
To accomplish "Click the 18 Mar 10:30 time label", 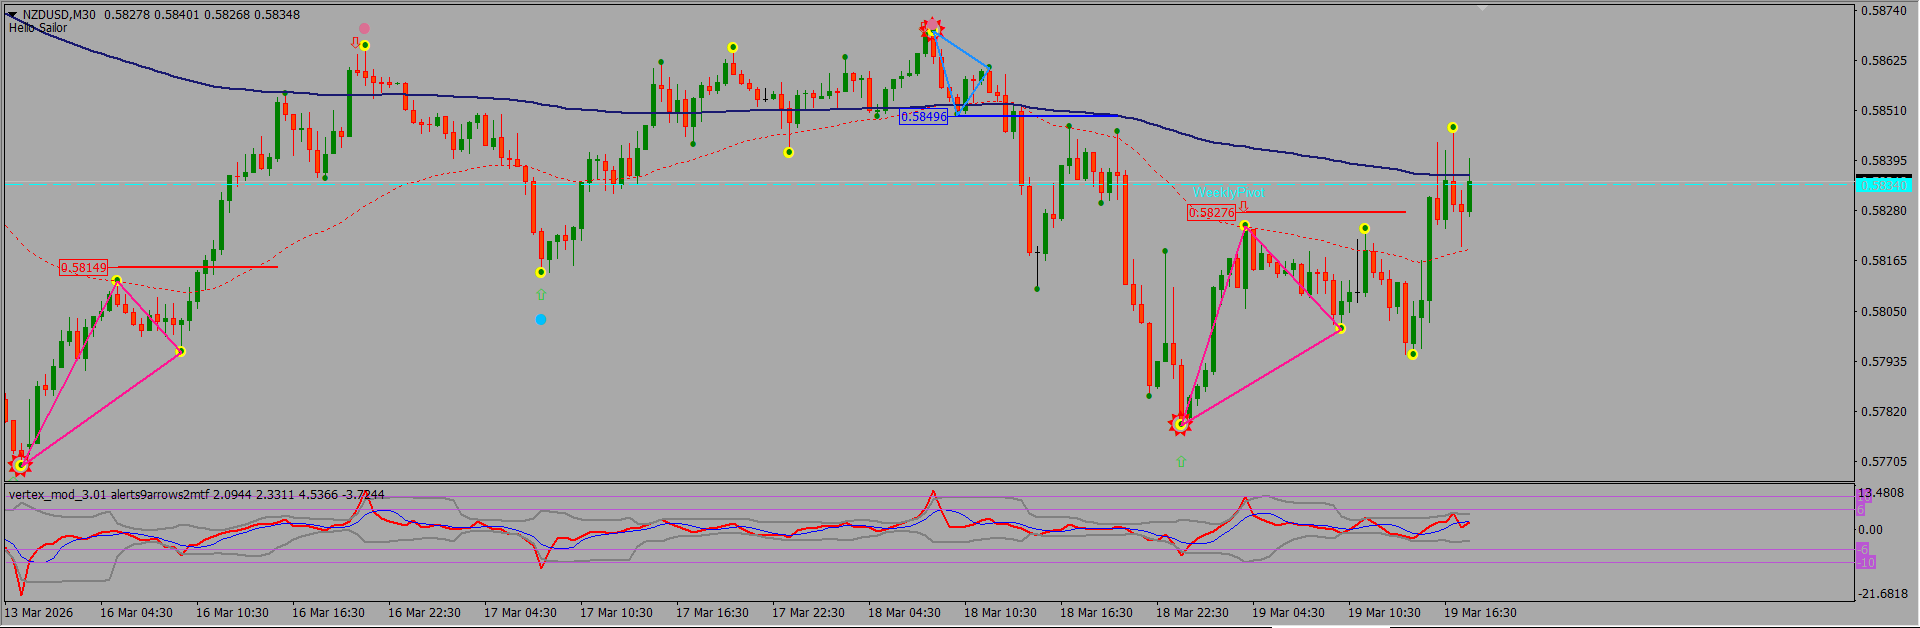I will click(x=1000, y=613).
